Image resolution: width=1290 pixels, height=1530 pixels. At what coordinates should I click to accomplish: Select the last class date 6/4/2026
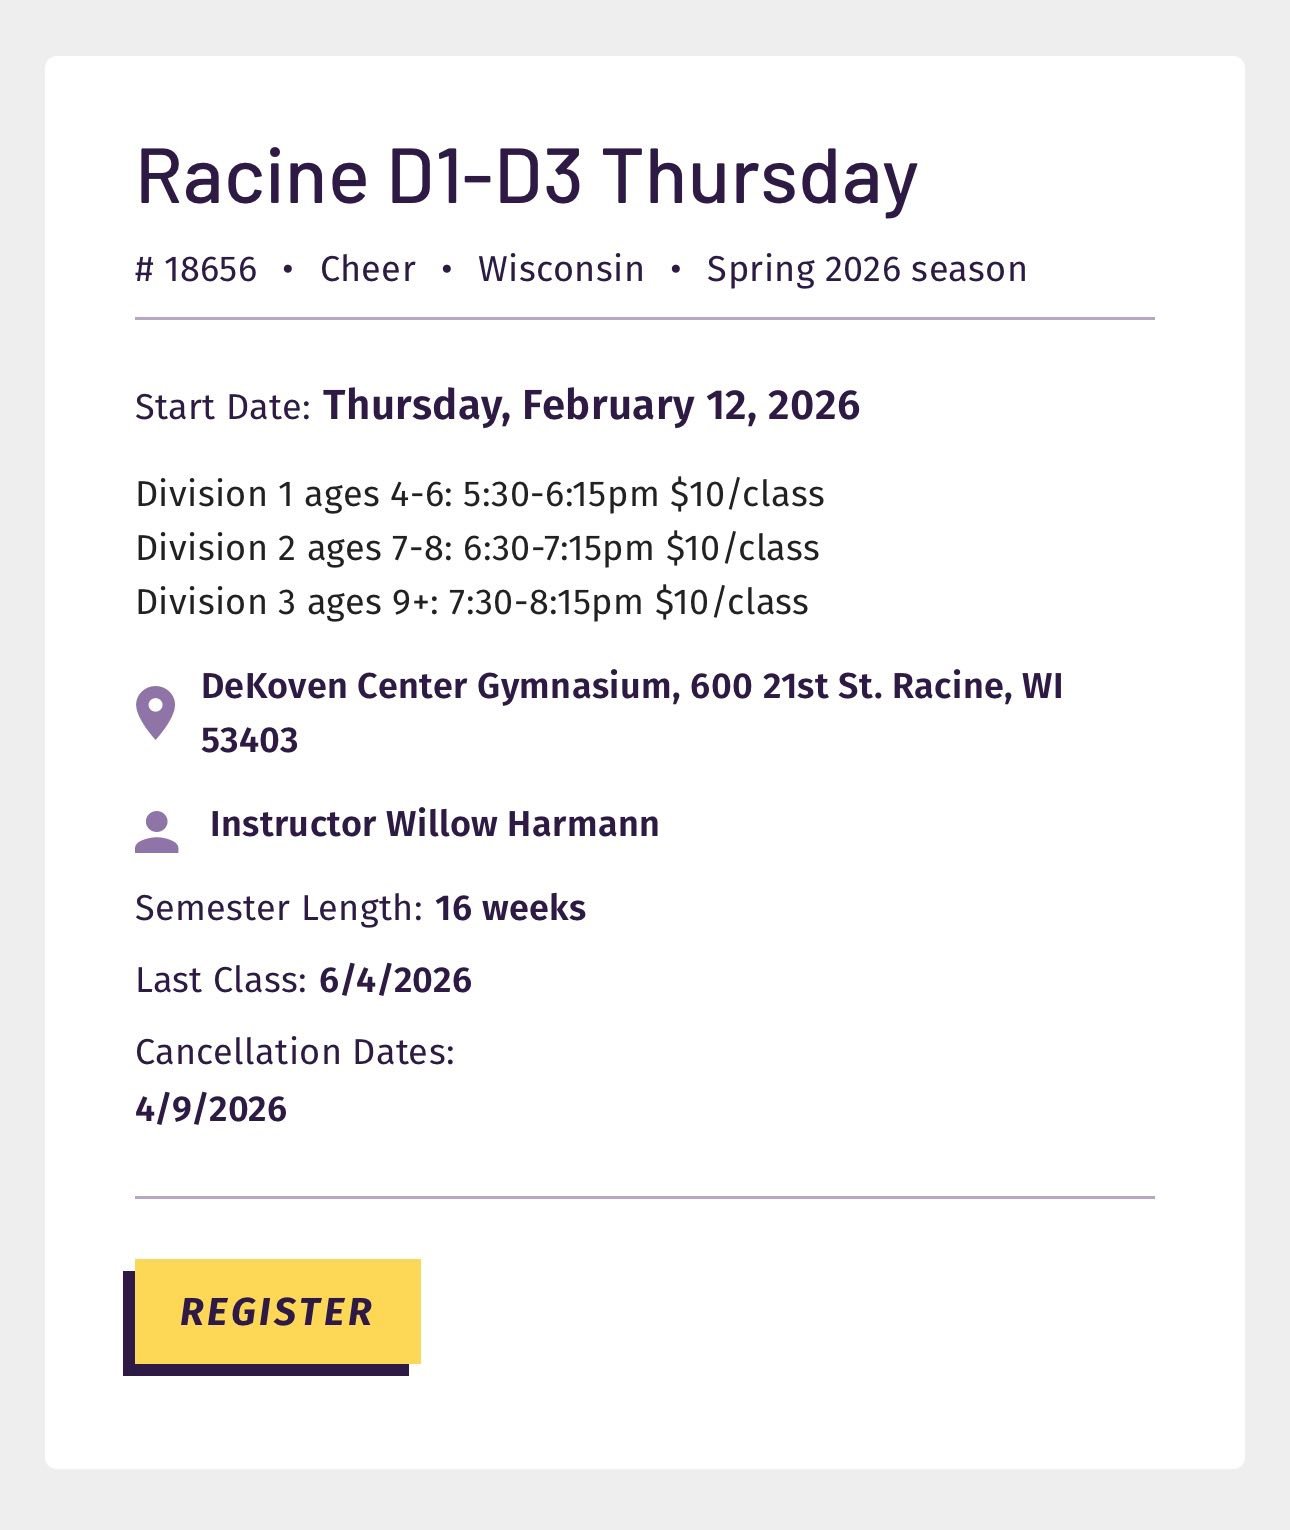tap(395, 980)
